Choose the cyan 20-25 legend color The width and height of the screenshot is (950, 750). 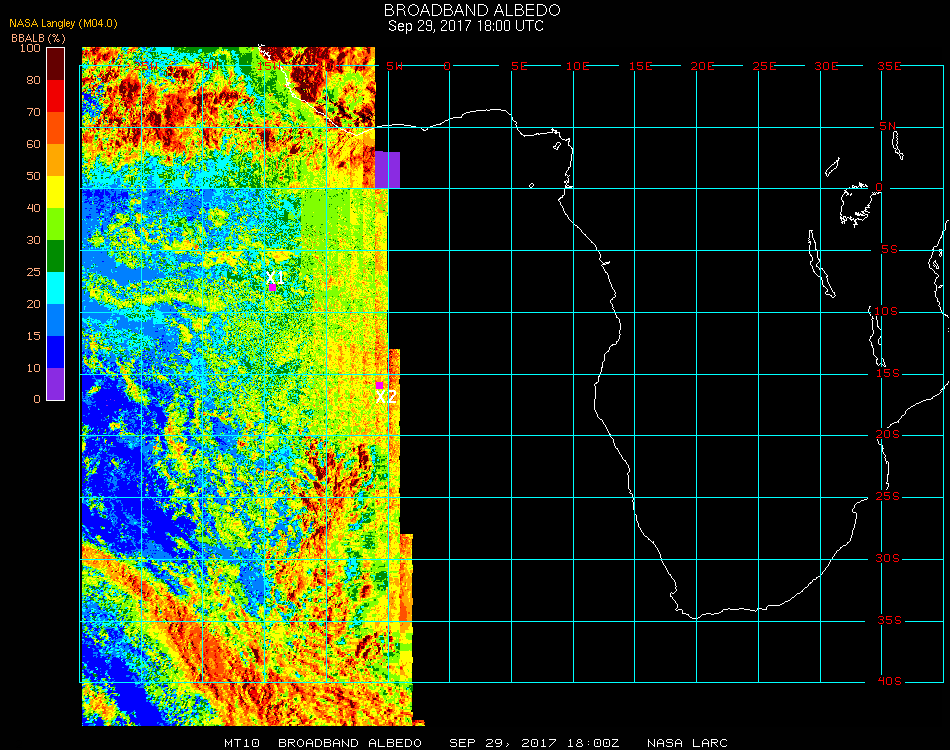pos(56,287)
